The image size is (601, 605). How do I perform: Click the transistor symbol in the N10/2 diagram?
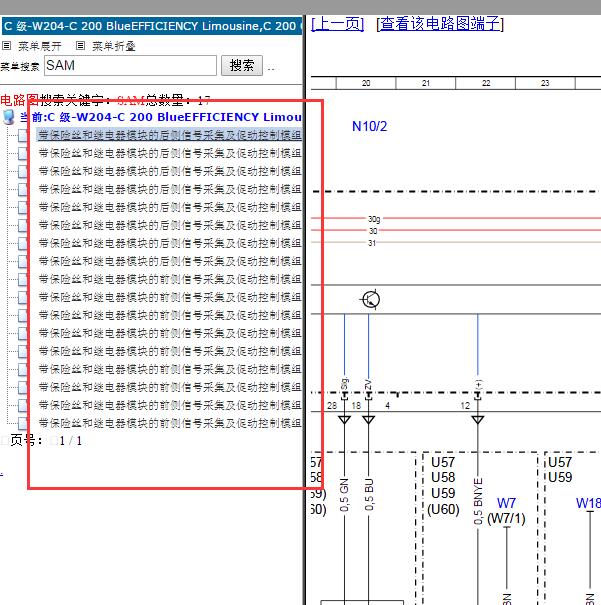coord(371,299)
